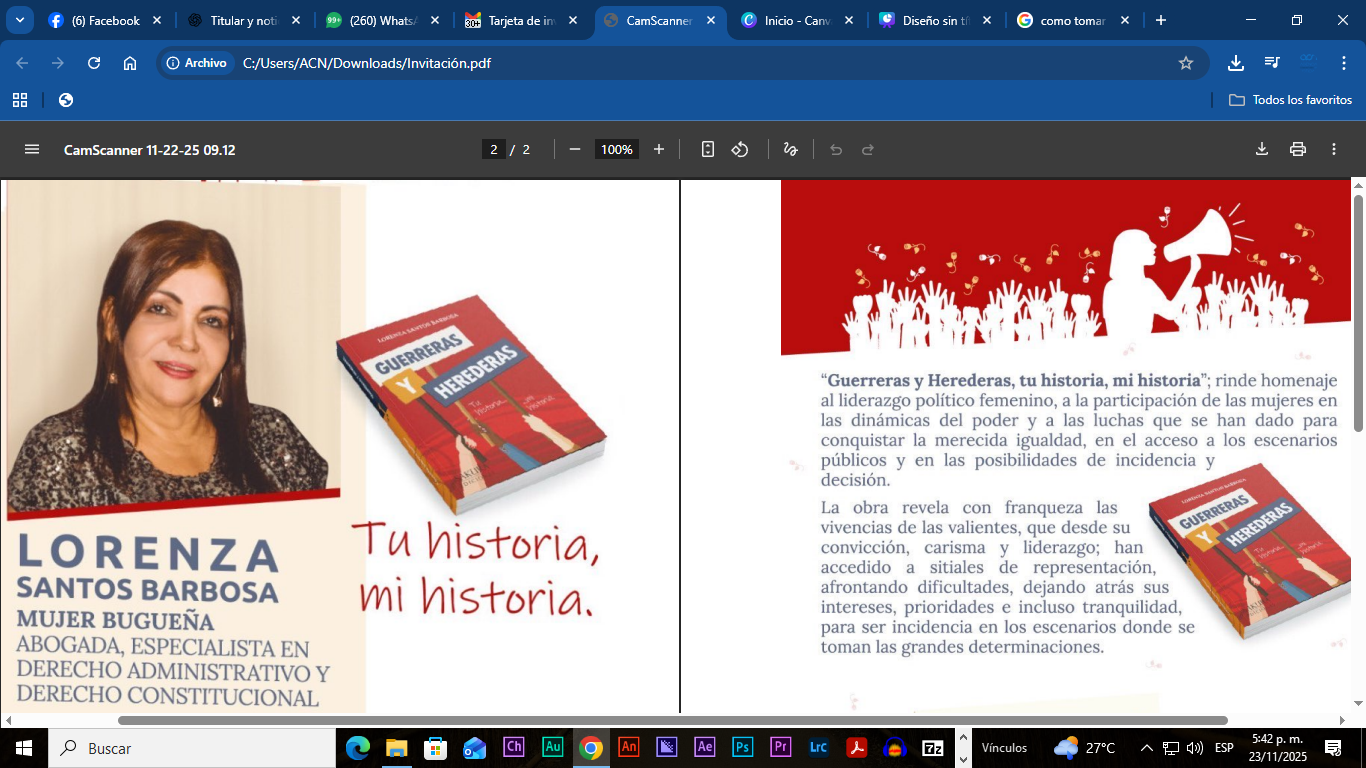Launch Adobe Photoshop from the taskbar
Viewport: 1366px width, 768px height.
(743, 748)
